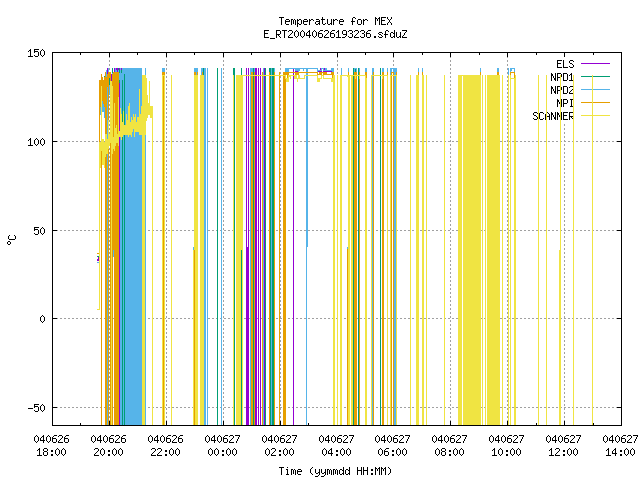
Task: Select the filename E_RT20040626193236.sfduZ
Action: click(335, 34)
